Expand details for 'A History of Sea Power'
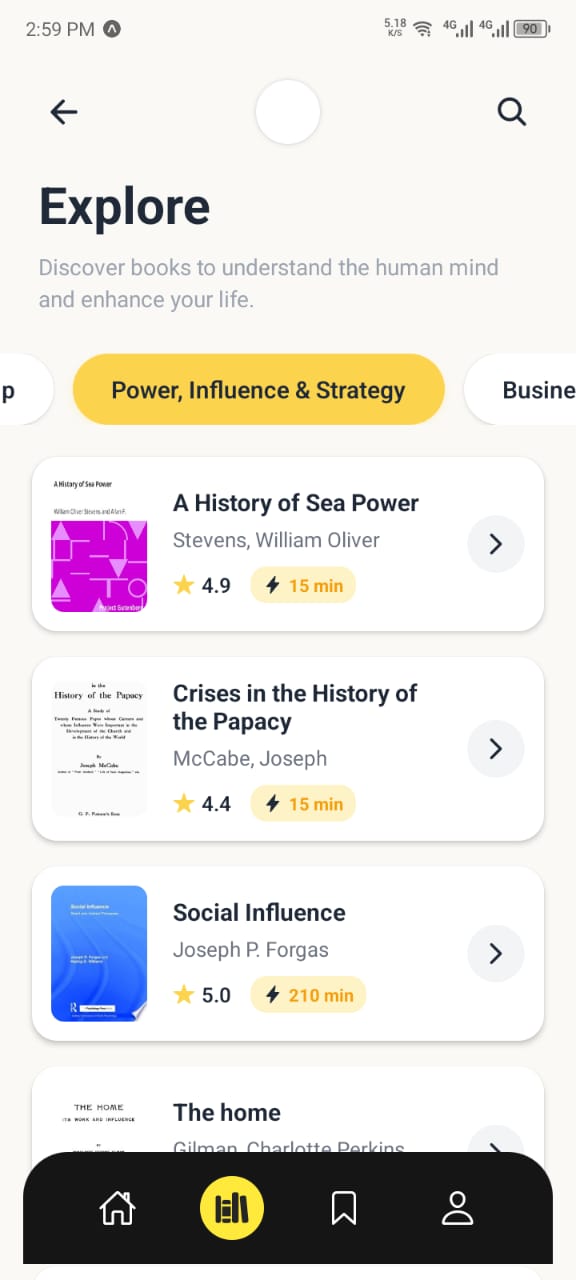The width and height of the screenshot is (576, 1280). 495,543
